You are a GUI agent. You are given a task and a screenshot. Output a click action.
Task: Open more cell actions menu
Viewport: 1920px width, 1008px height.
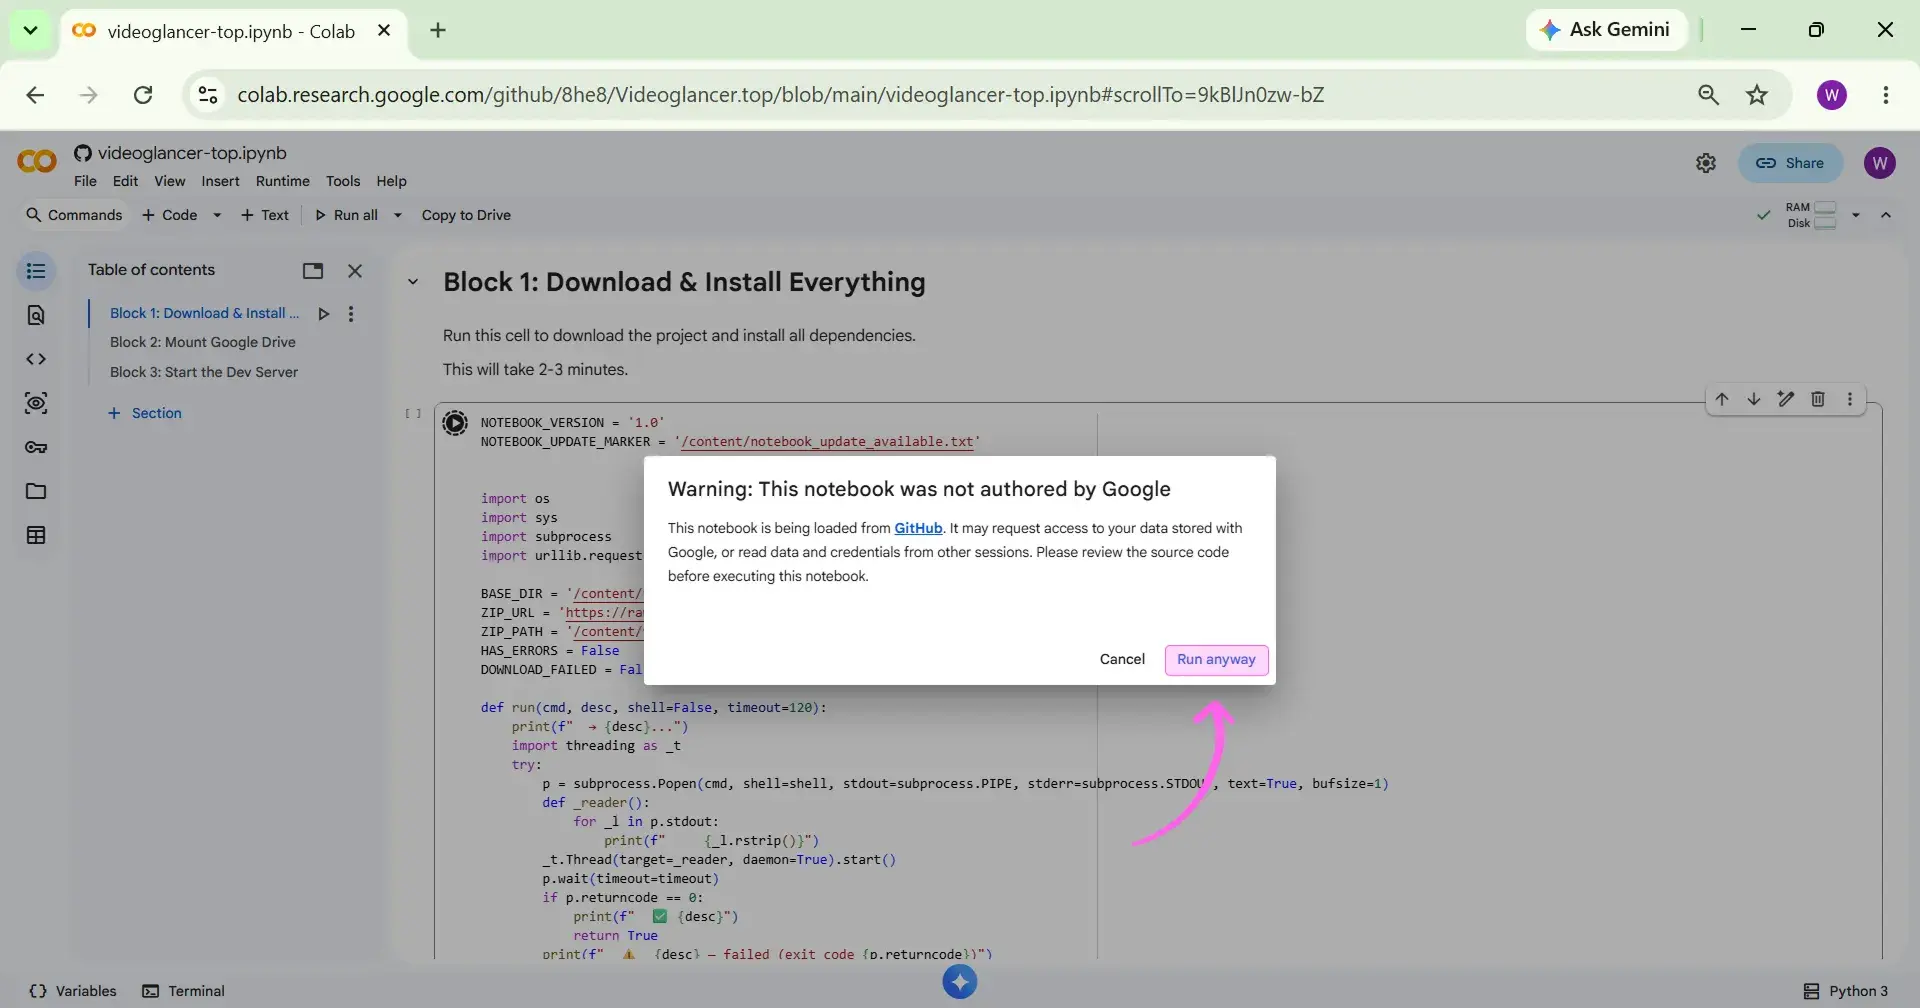pos(1850,399)
